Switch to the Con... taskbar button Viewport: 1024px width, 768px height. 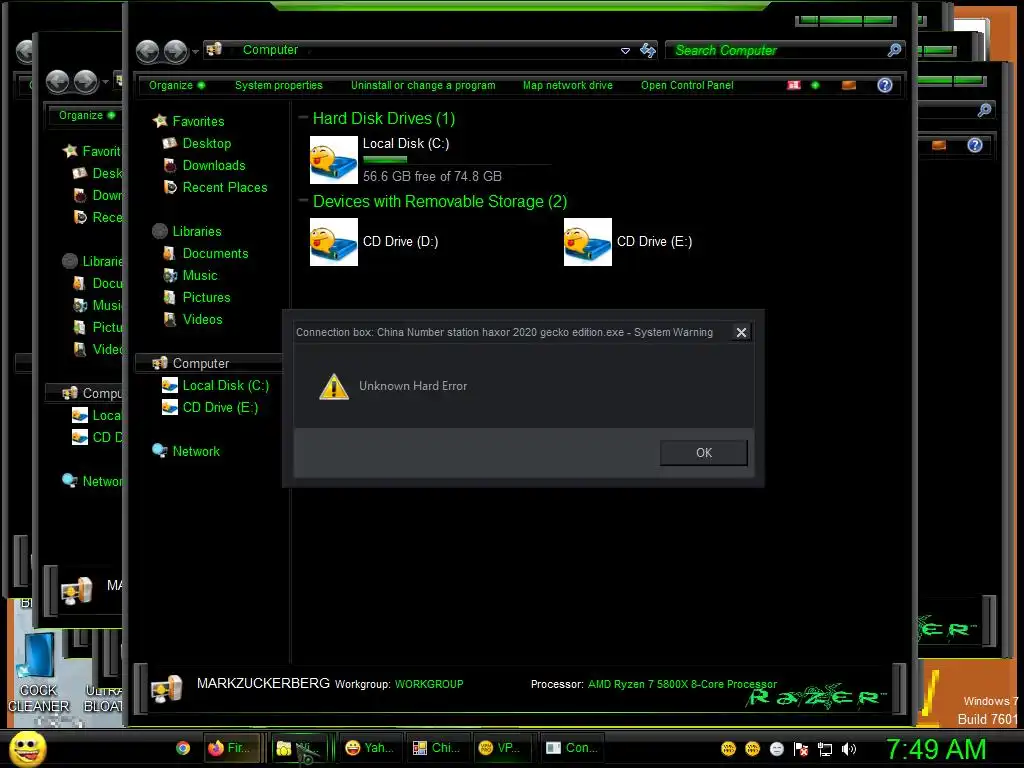point(572,748)
